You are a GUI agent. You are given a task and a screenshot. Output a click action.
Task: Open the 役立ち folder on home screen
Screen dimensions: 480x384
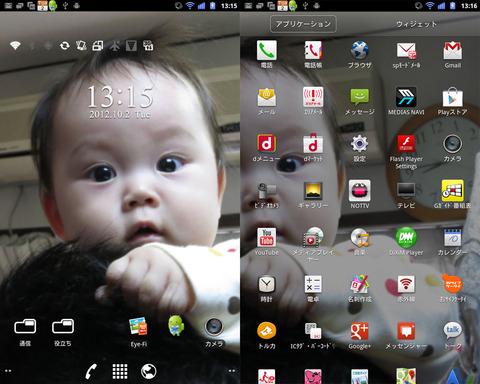[63, 332]
